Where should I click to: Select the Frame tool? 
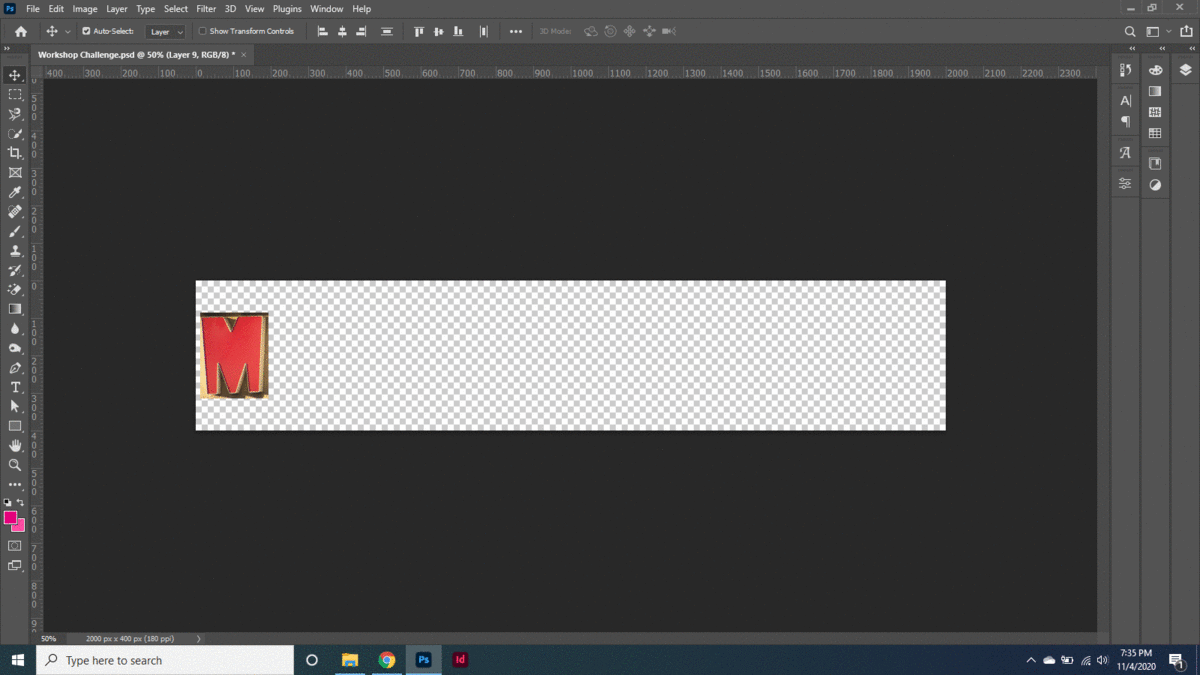coord(15,173)
